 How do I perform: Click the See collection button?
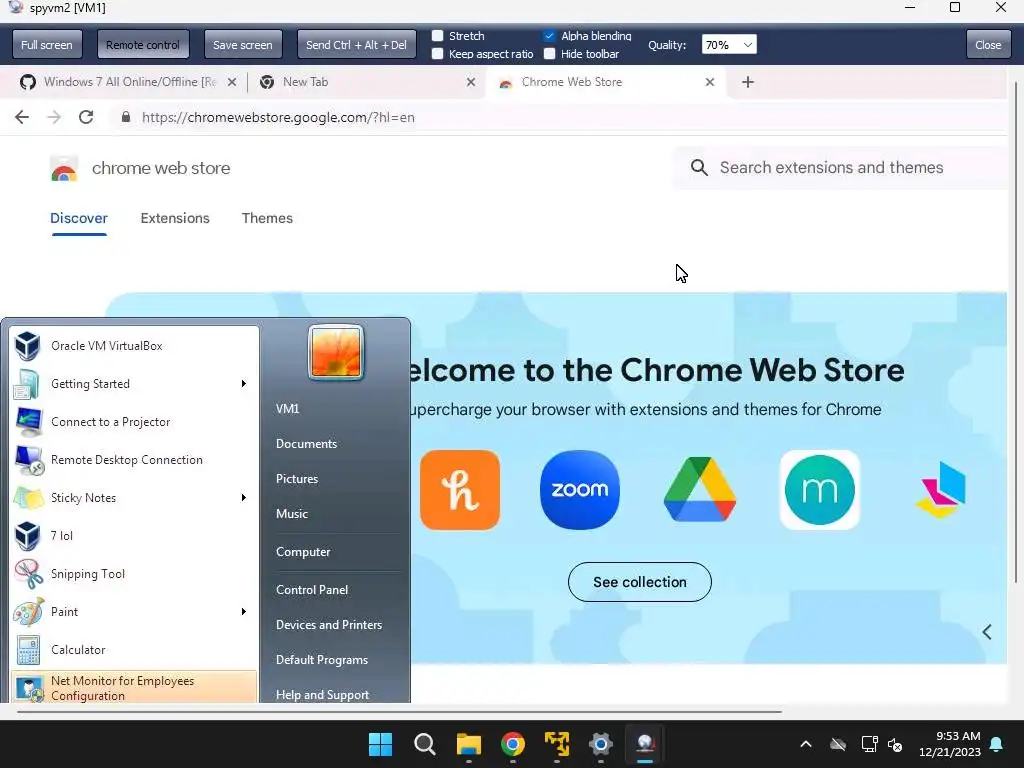coord(639,582)
